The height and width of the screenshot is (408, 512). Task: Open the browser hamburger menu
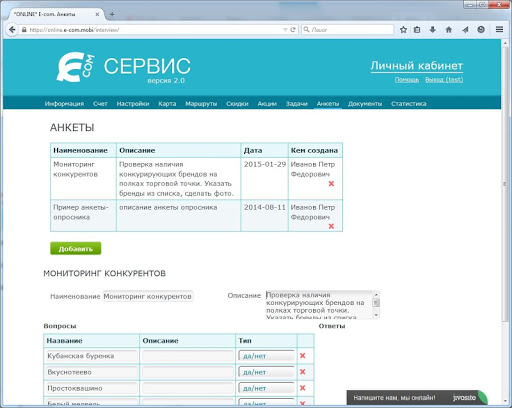pyautogui.click(x=499, y=30)
